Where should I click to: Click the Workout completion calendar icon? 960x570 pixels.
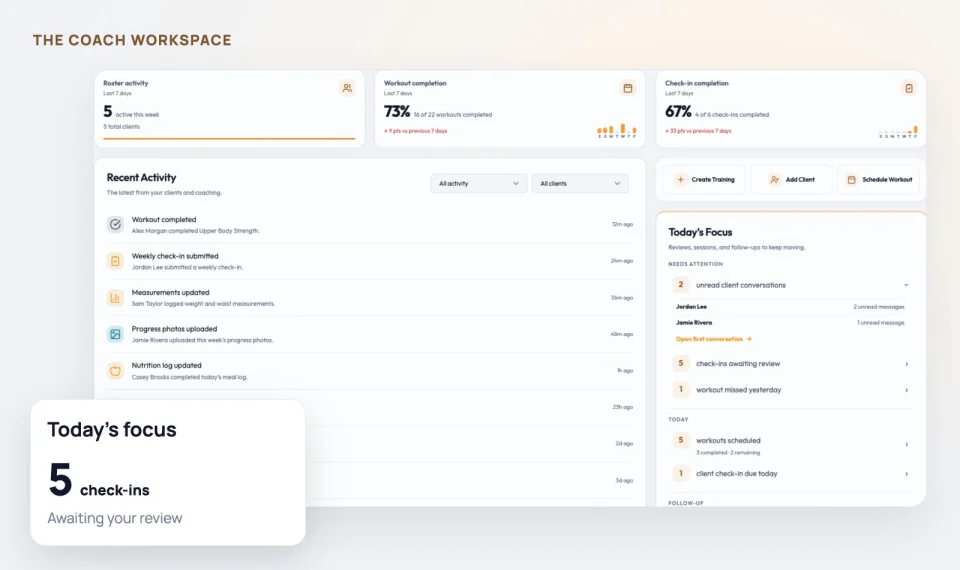628,88
